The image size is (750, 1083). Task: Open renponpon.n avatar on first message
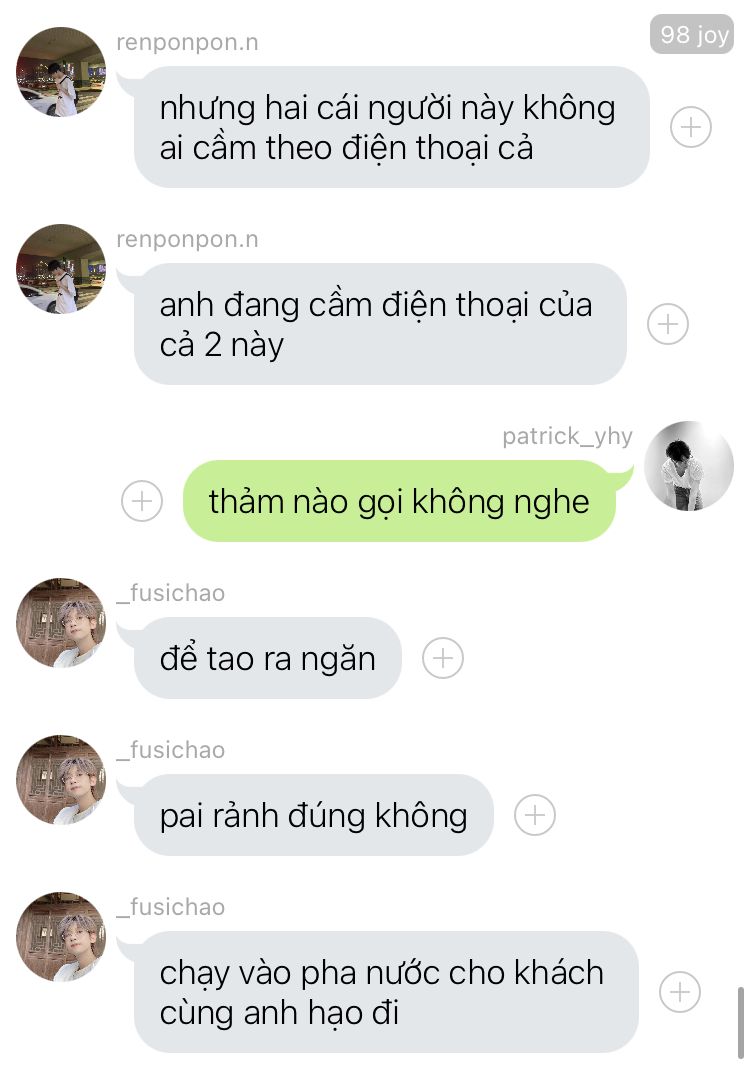[x=61, y=72]
